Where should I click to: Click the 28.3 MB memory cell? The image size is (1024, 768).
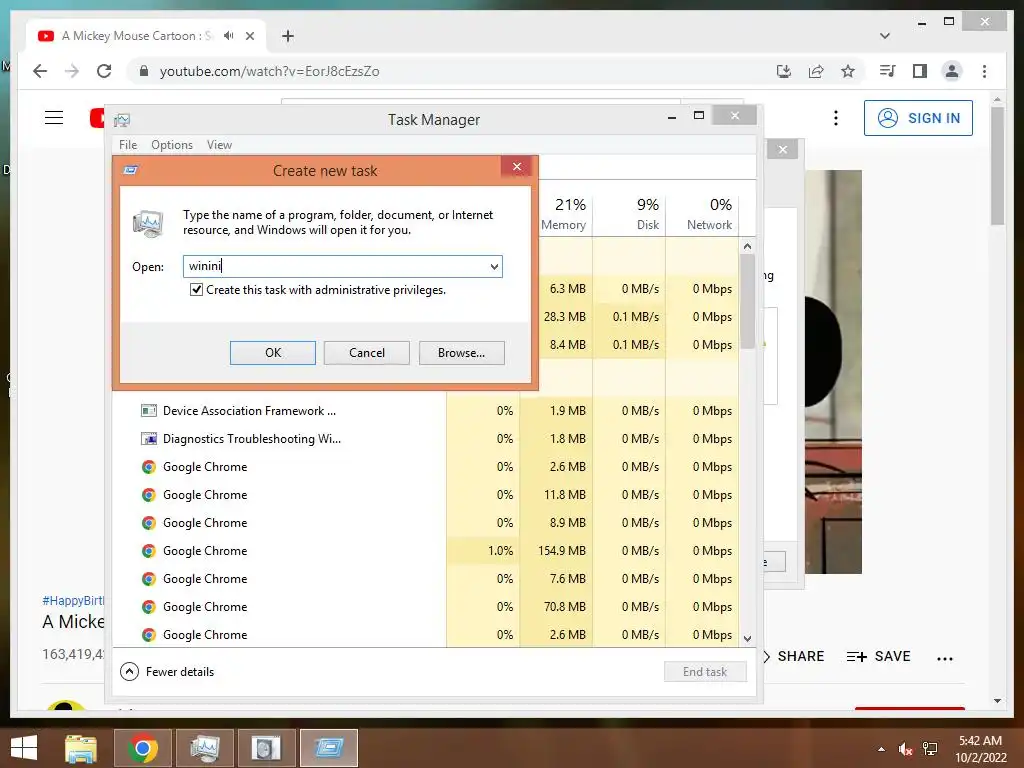(564, 317)
